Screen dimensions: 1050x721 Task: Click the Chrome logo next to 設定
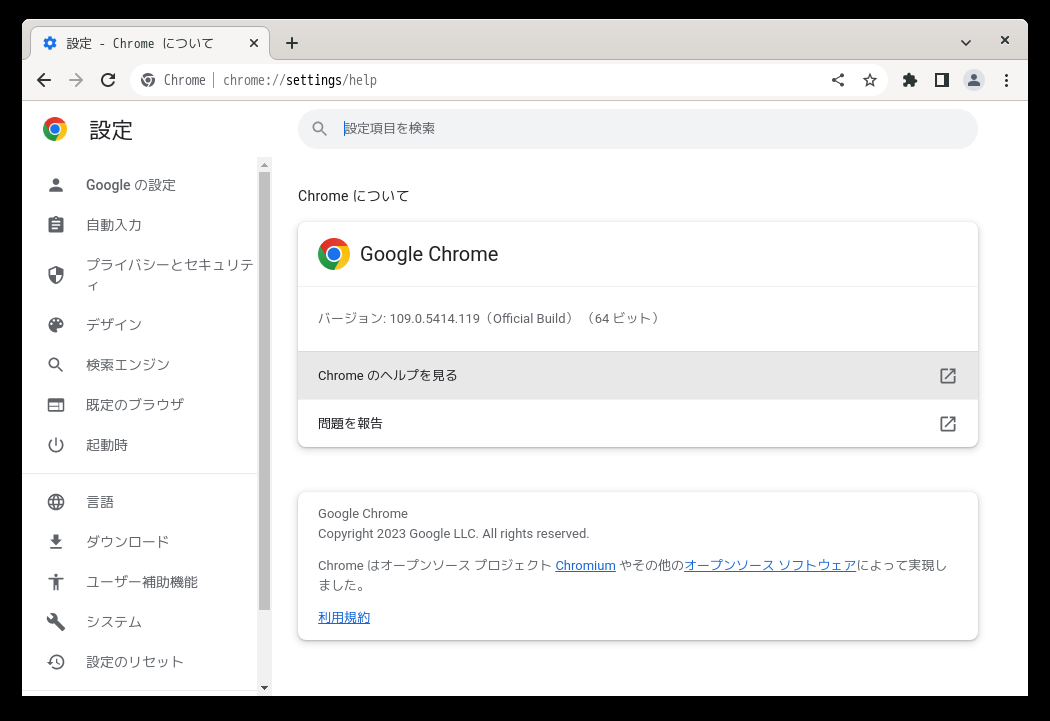click(x=55, y=129)
